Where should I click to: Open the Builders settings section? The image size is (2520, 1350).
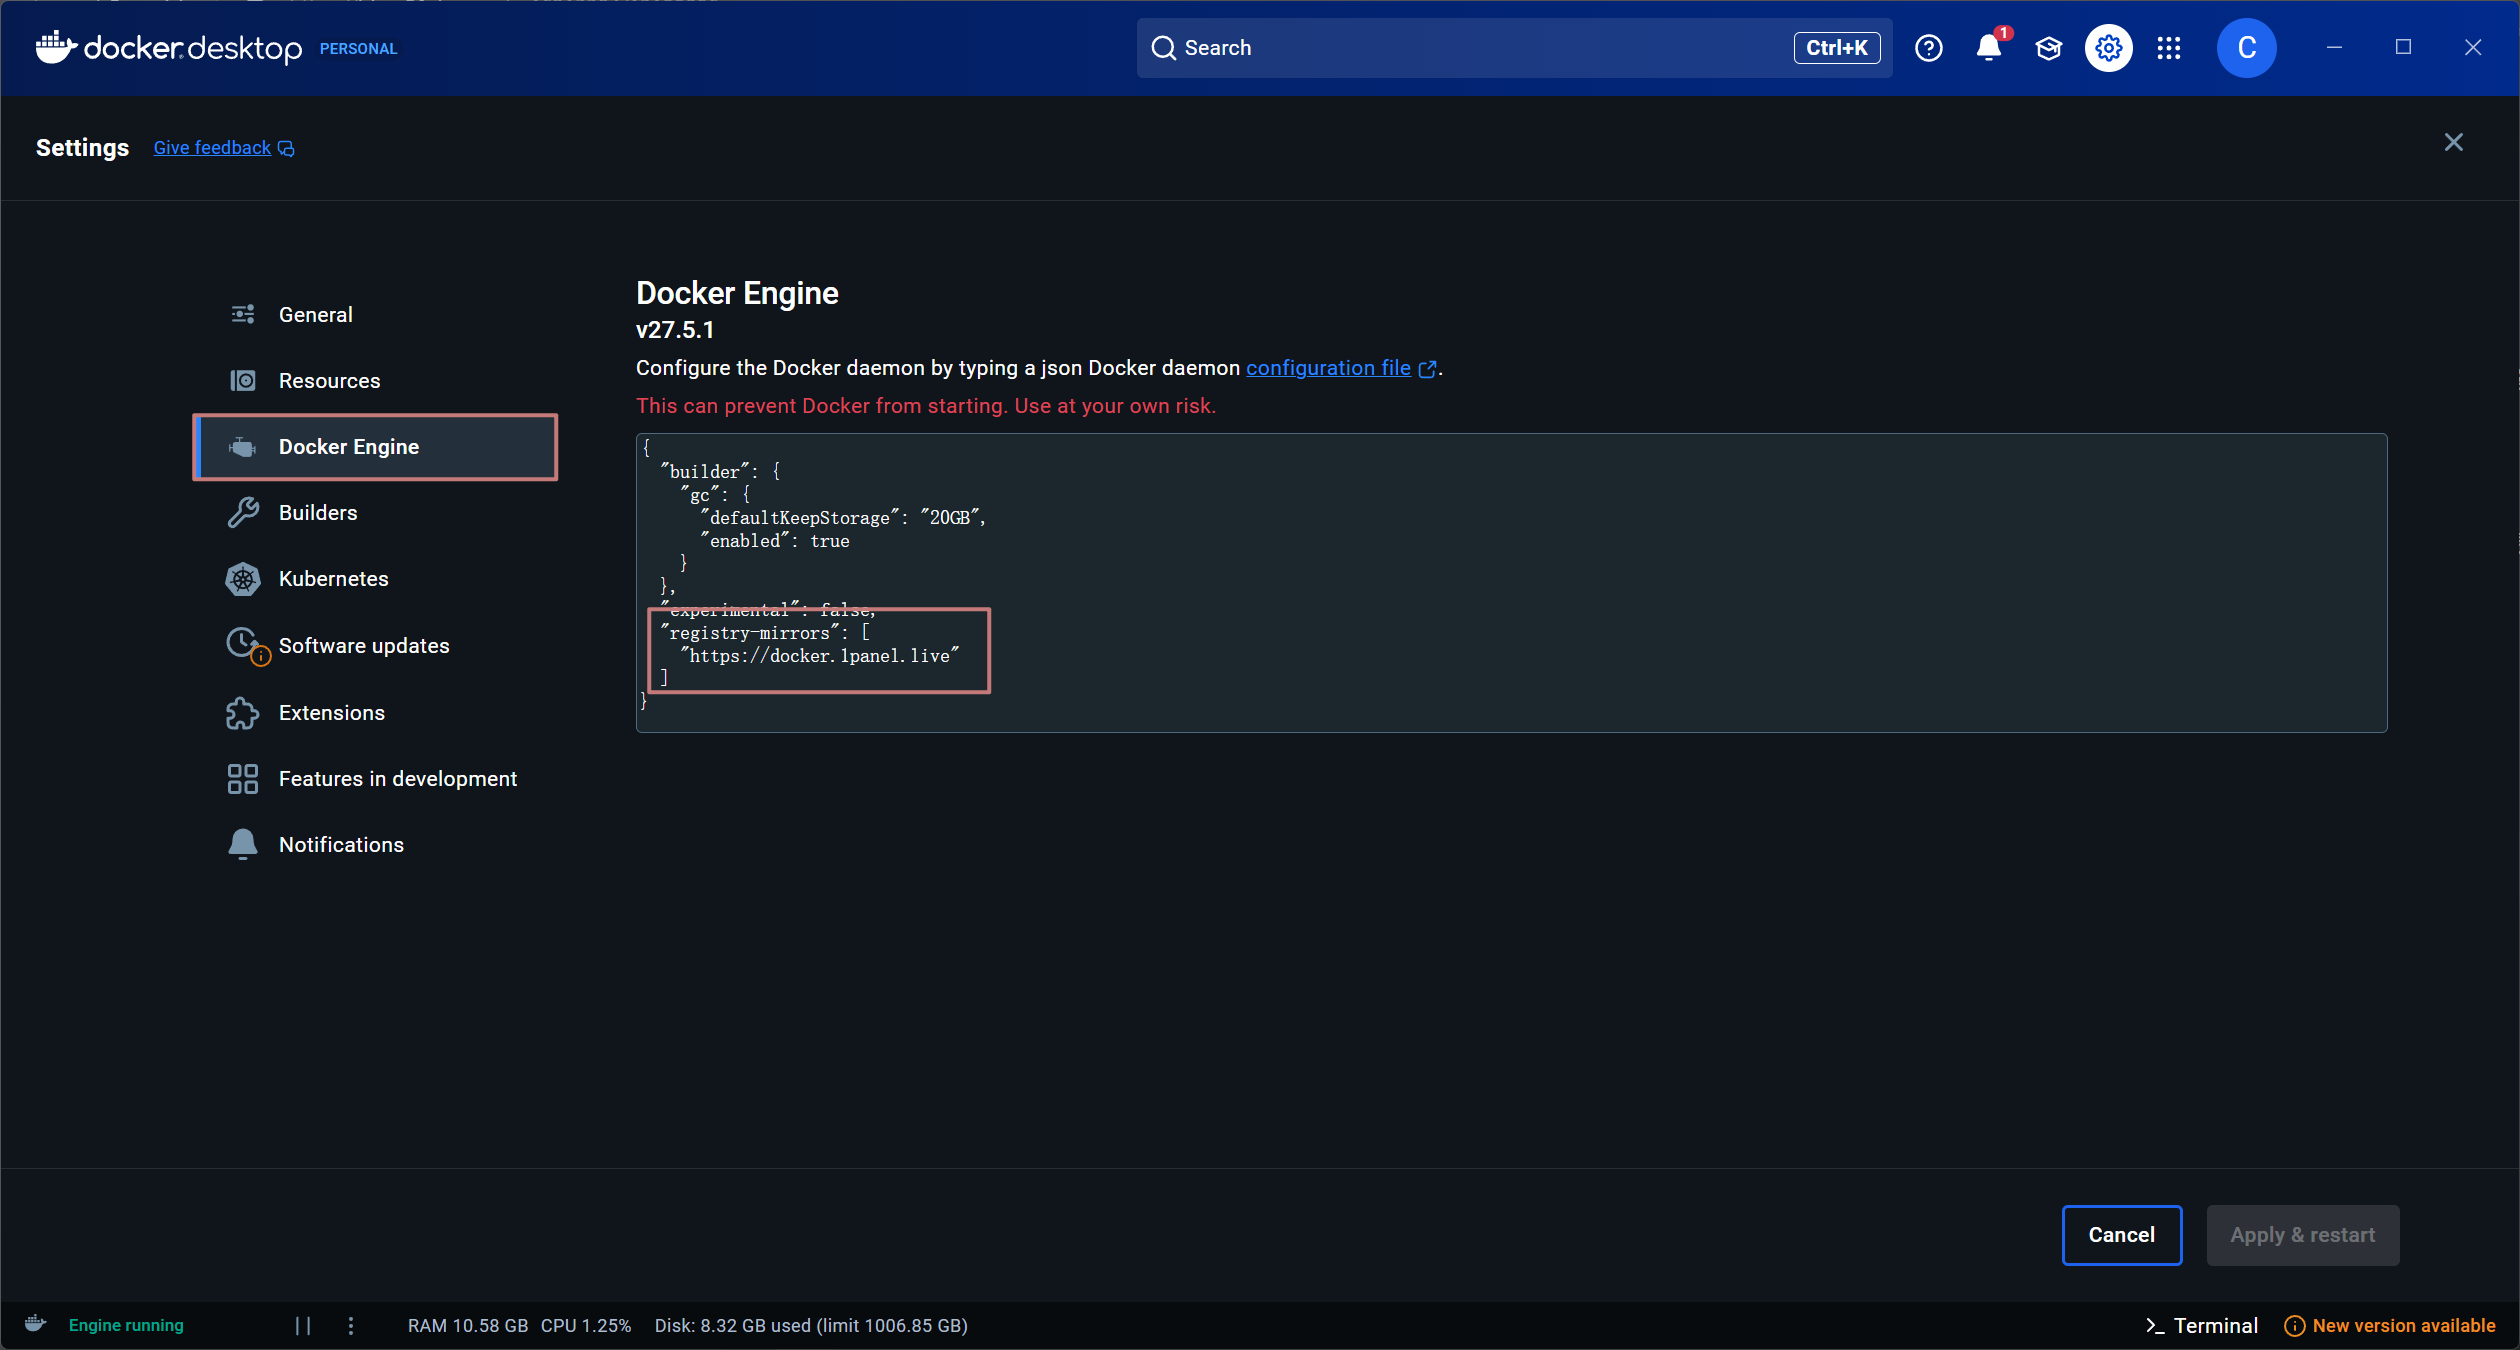click(x=376, y=513)
